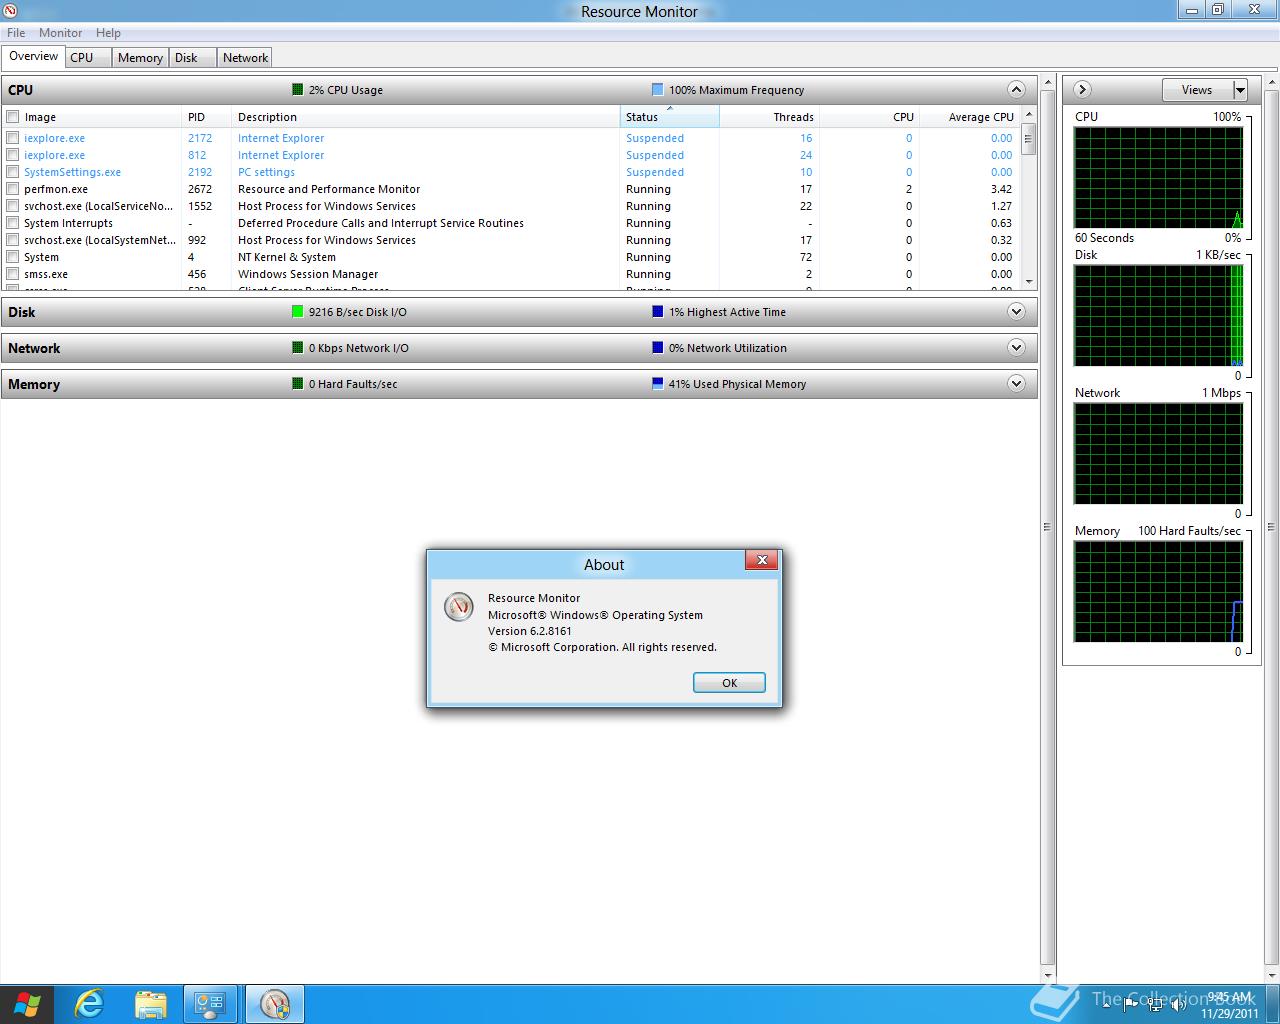Viewport: 1280px width, 1024px height.
Task: Click Maximum Frequency blue swatch
Action: click(657, 89)
